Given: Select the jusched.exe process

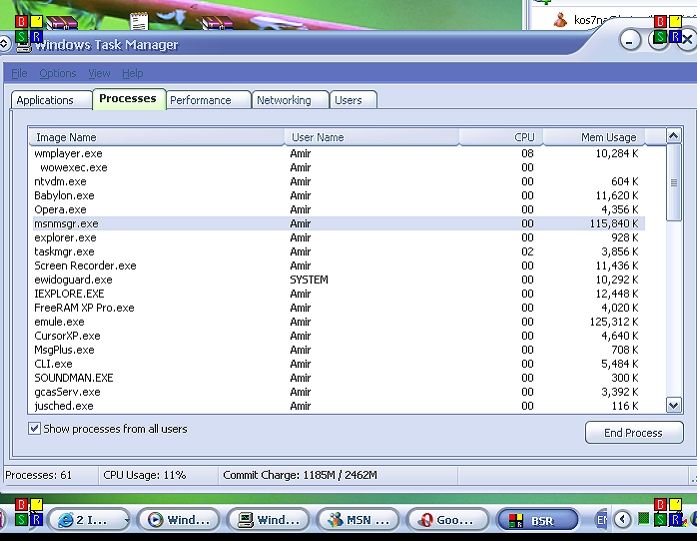Looking at the screenshot, I should click(339, 406).
